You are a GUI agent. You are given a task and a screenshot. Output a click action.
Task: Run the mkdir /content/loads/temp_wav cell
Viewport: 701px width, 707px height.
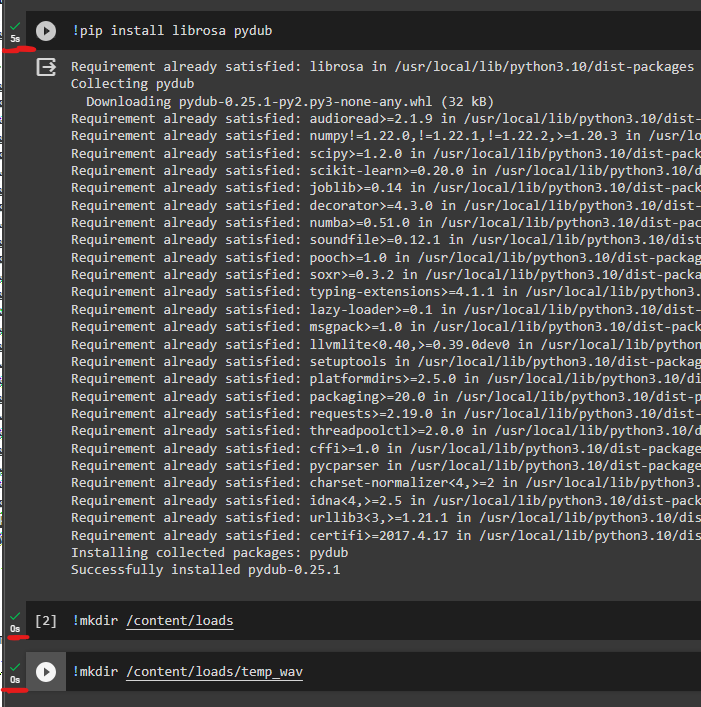pyautogui.click(x=46, y=672)
